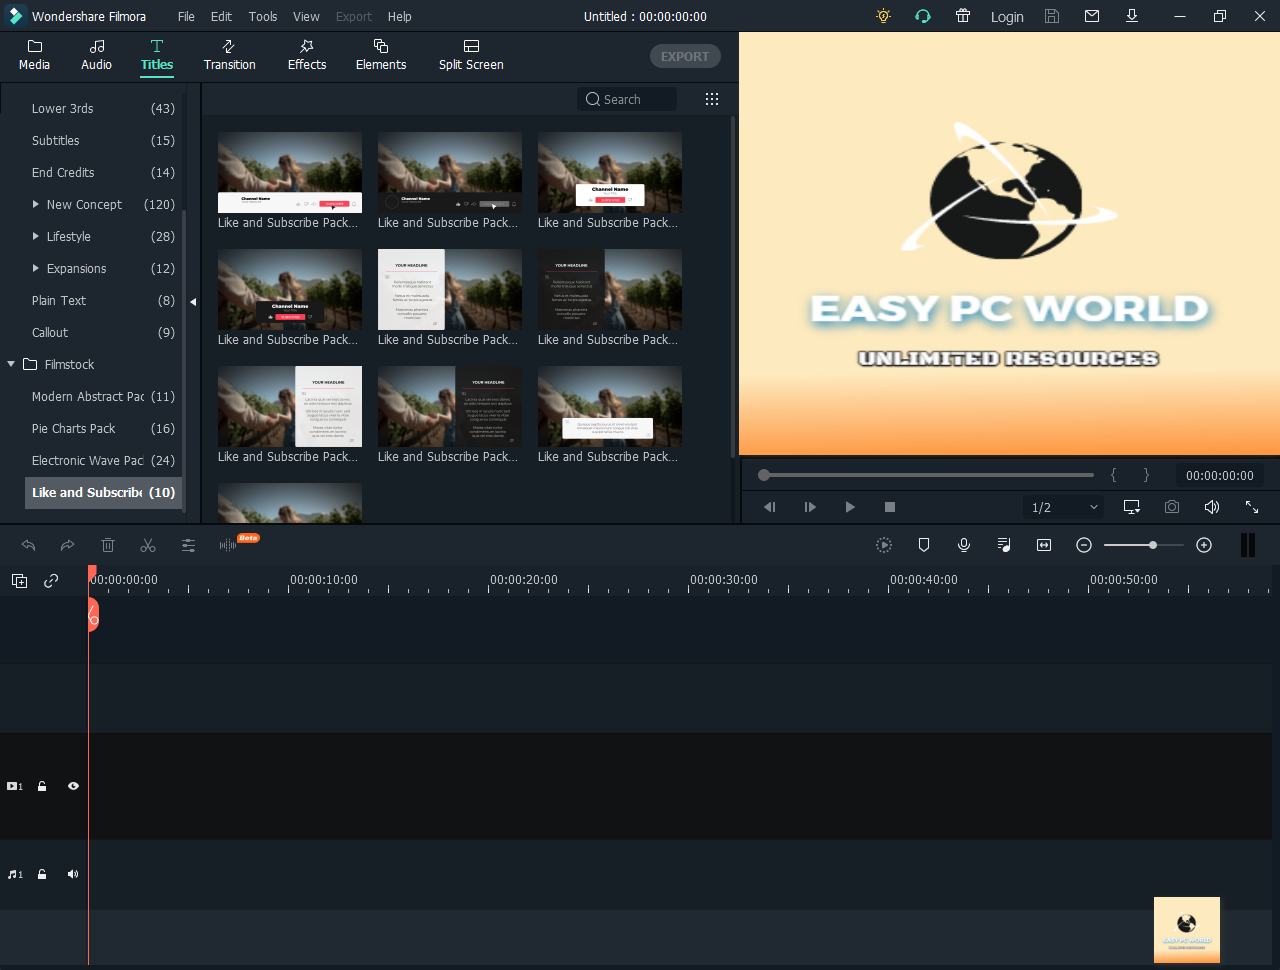Screen dimensions: 1280x970
Task: Lock the audio track
Action: pyautogui.click(x=41, y=874)
